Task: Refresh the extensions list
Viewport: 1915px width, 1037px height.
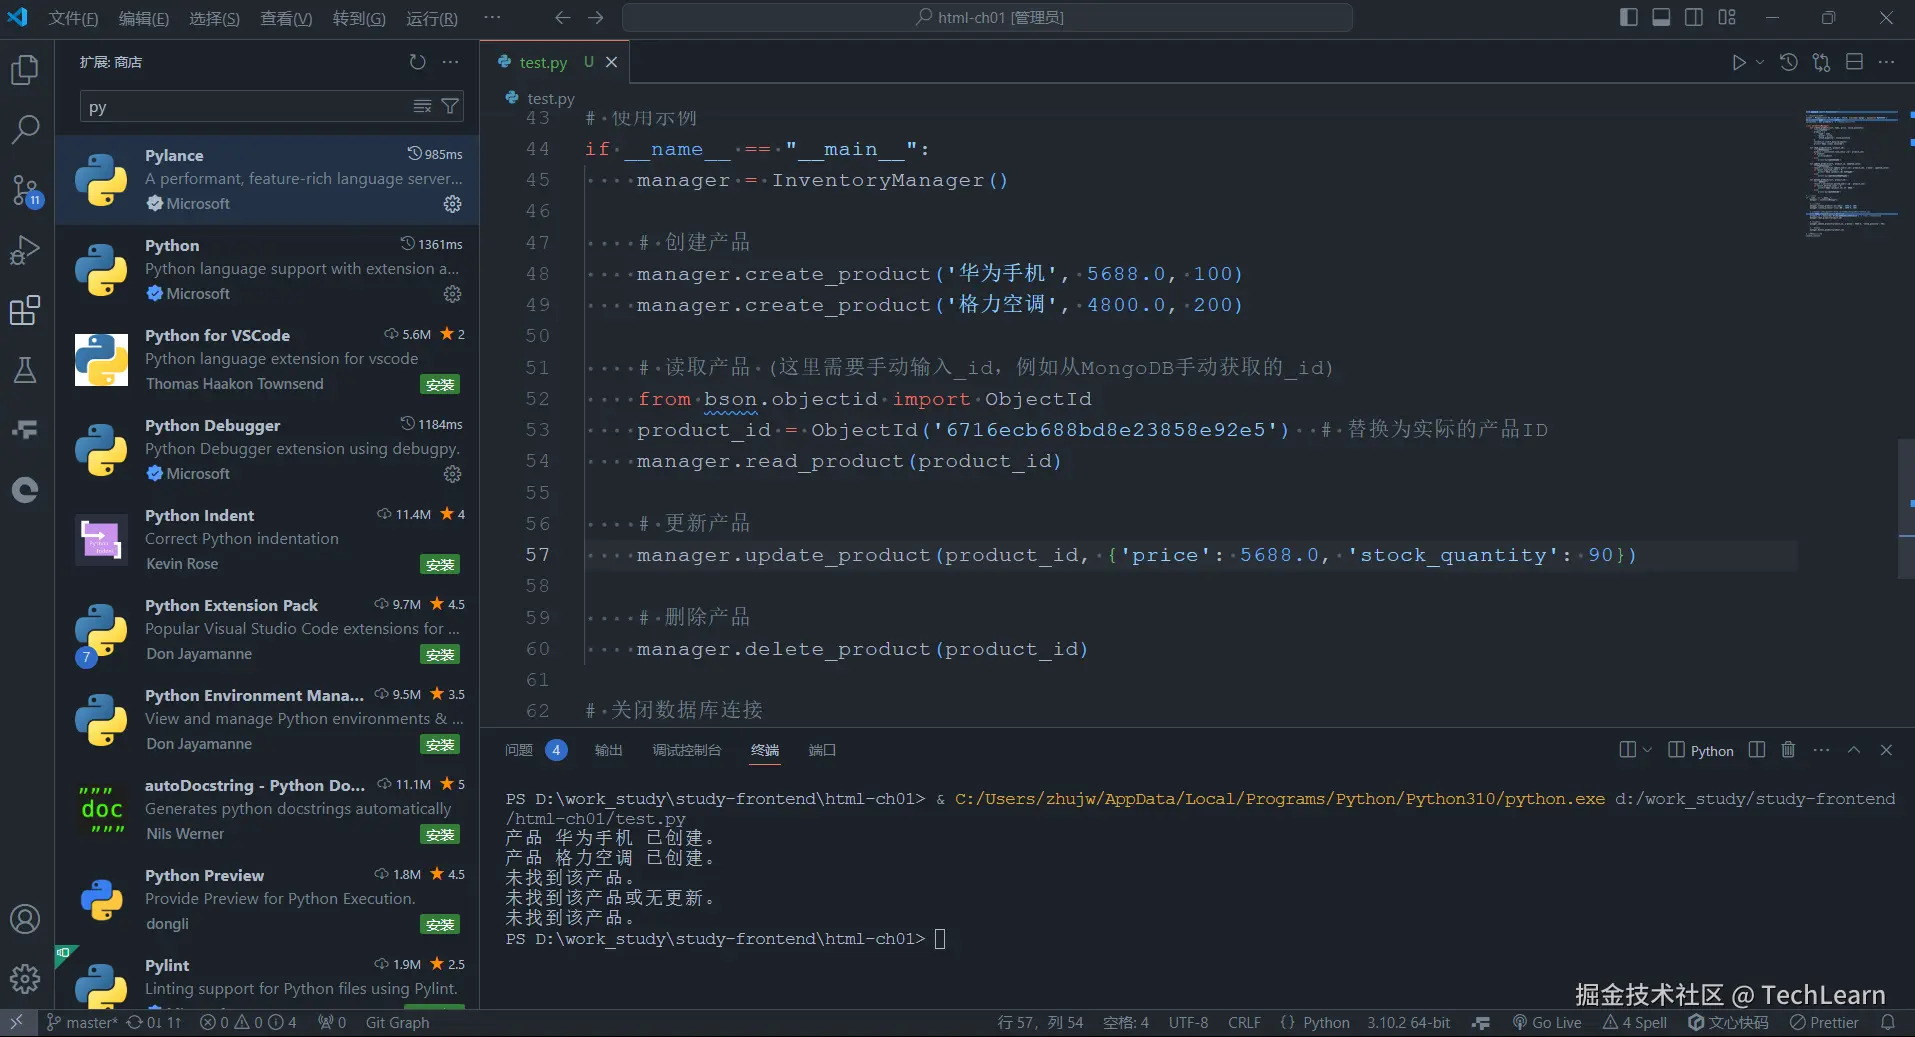Action: [x=417, y=62]
